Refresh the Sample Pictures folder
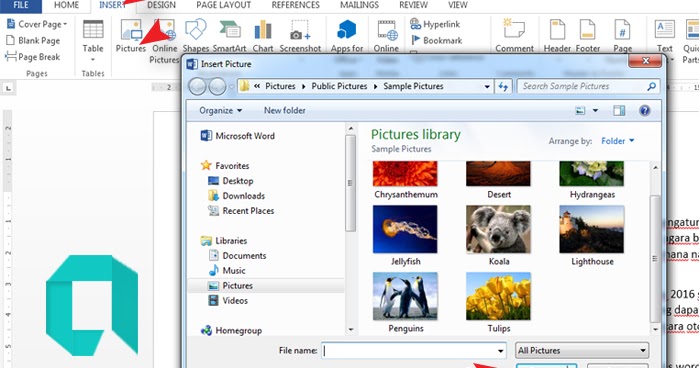The height and width of the screenshot is (368, 700). 503,87
